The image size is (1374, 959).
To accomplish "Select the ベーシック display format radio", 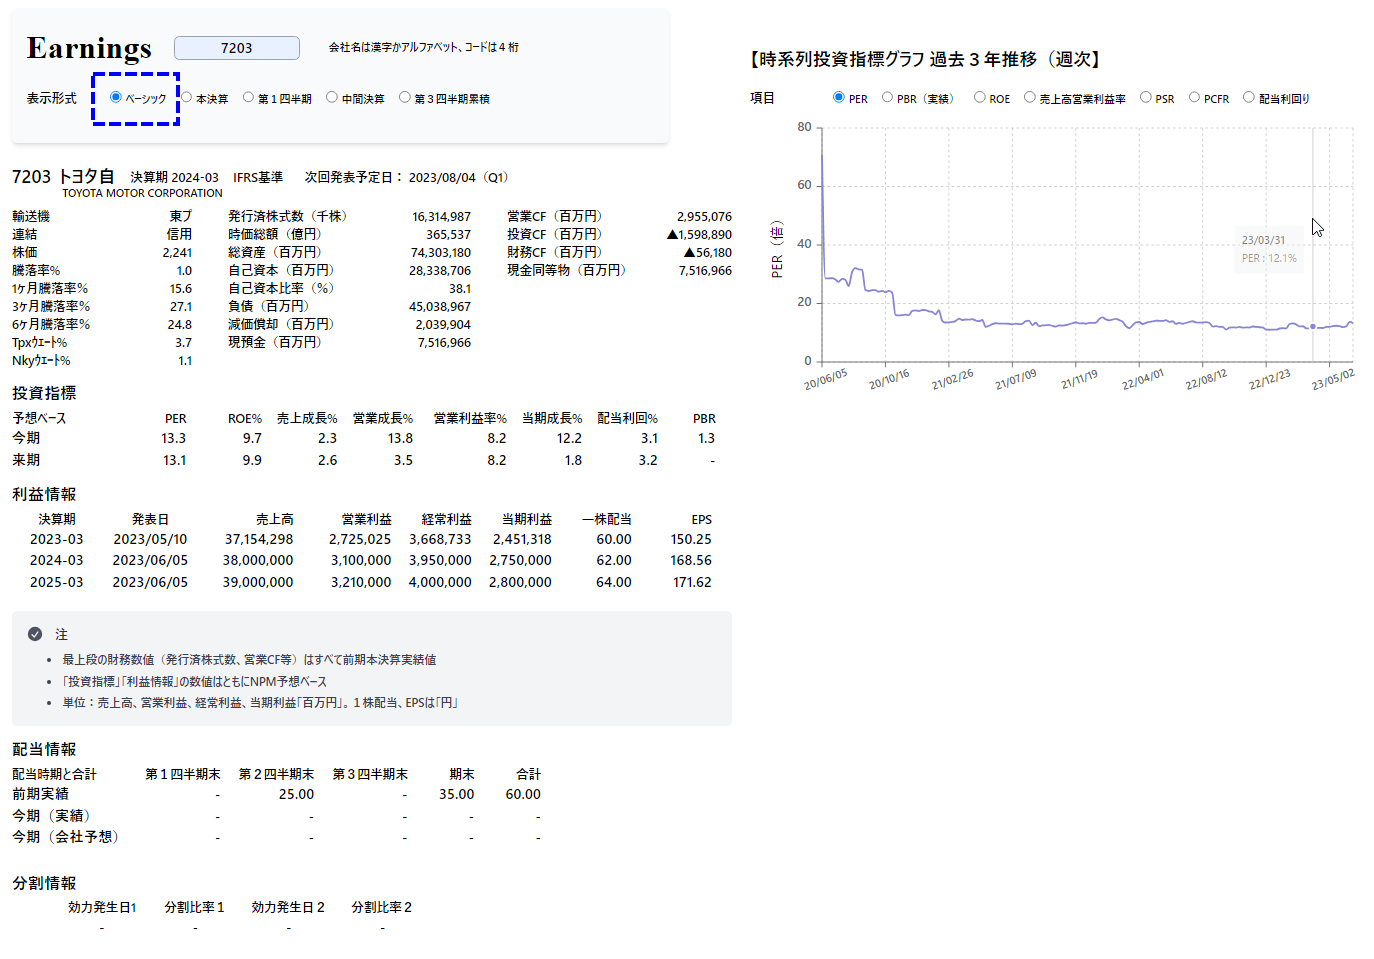I will (x=116, y=97).
